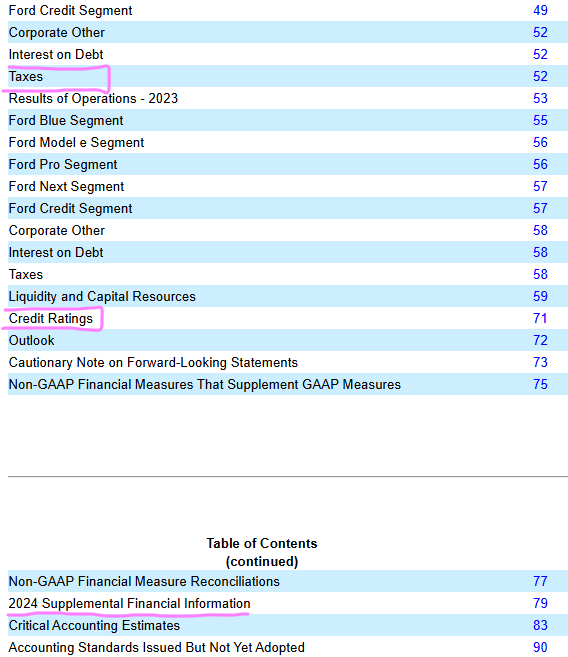Open page 58 link beside the second Taxes entry
The height and width of the screenshot is (657, 568).
[540, 274]
